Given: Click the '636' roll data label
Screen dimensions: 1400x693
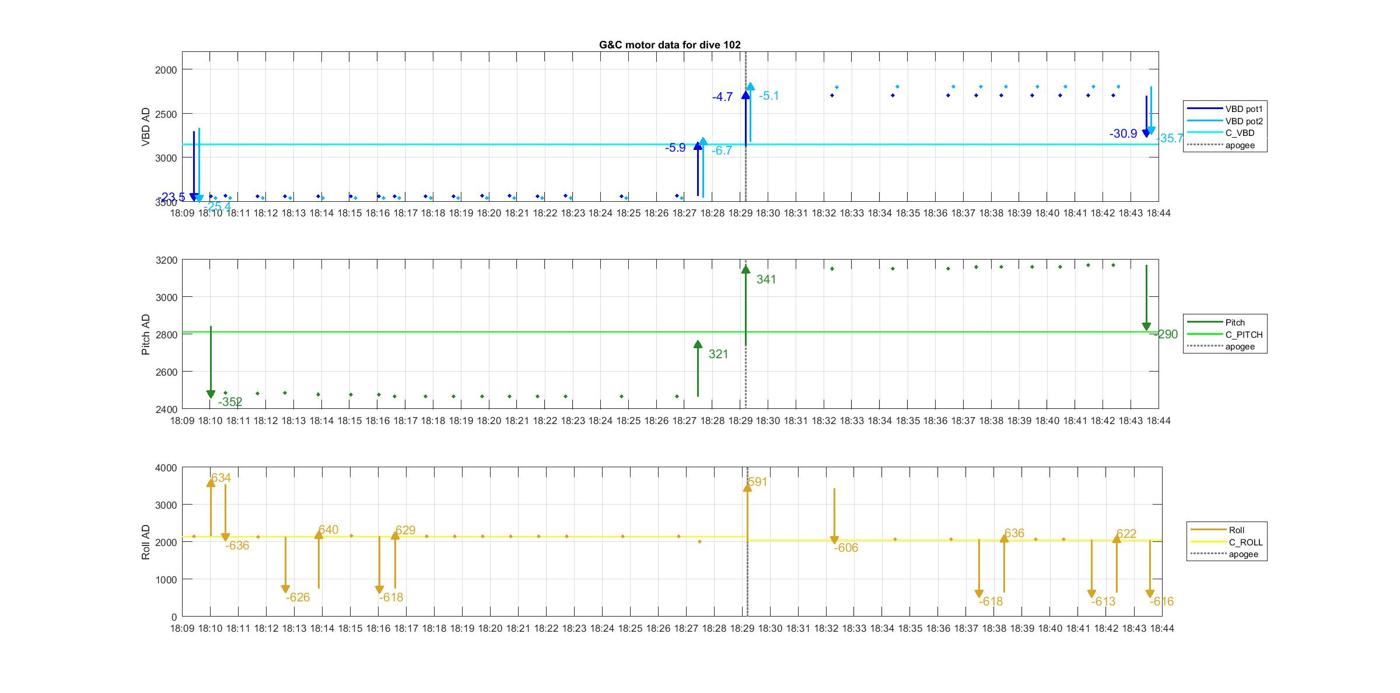Looking at the screenshot, I should 1014,534.
